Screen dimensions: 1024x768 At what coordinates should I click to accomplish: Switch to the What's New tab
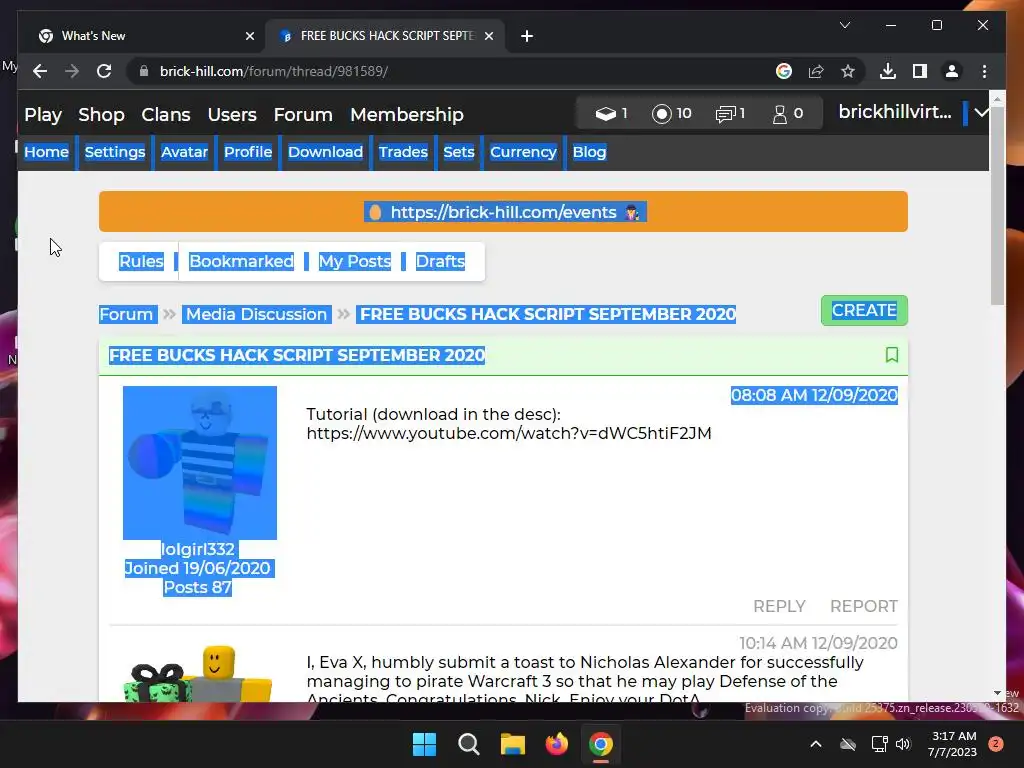143,36
